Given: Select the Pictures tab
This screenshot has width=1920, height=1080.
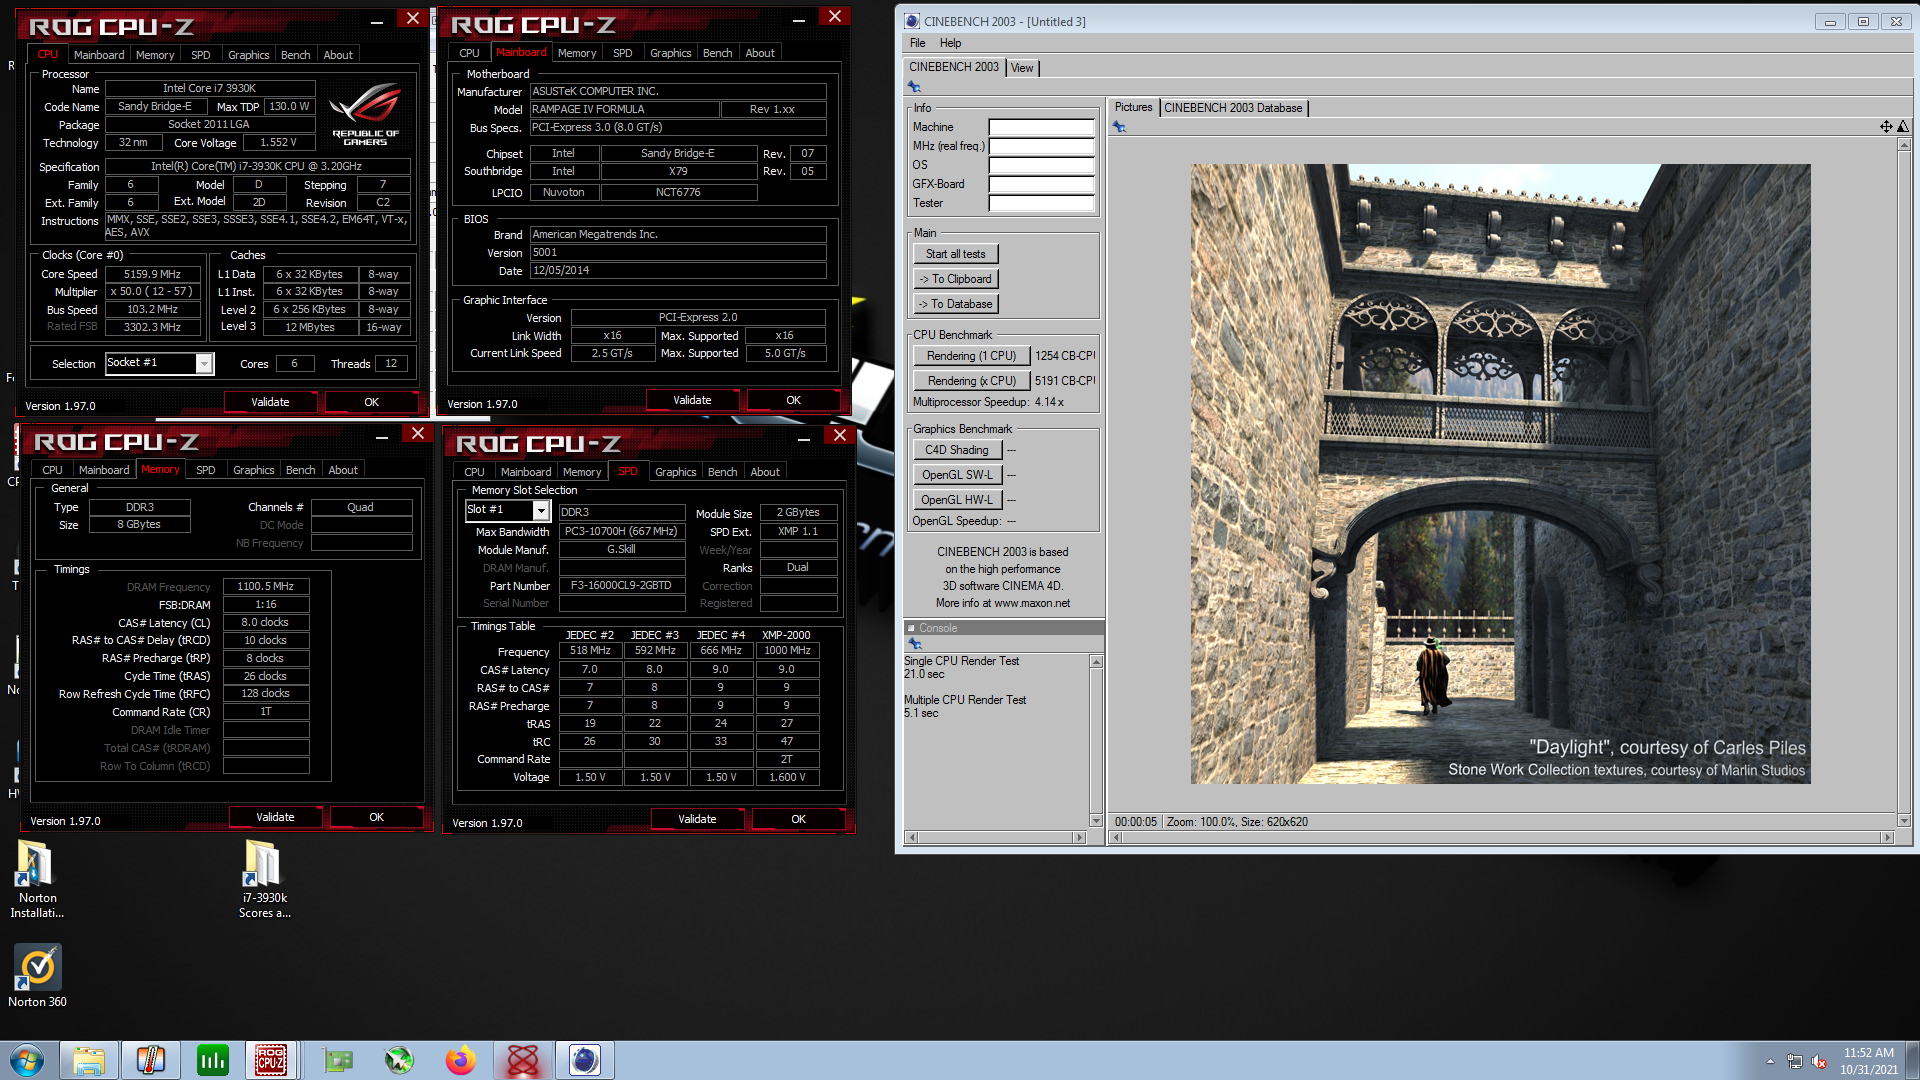Looking at the screenshot, I should point(1133,107).
